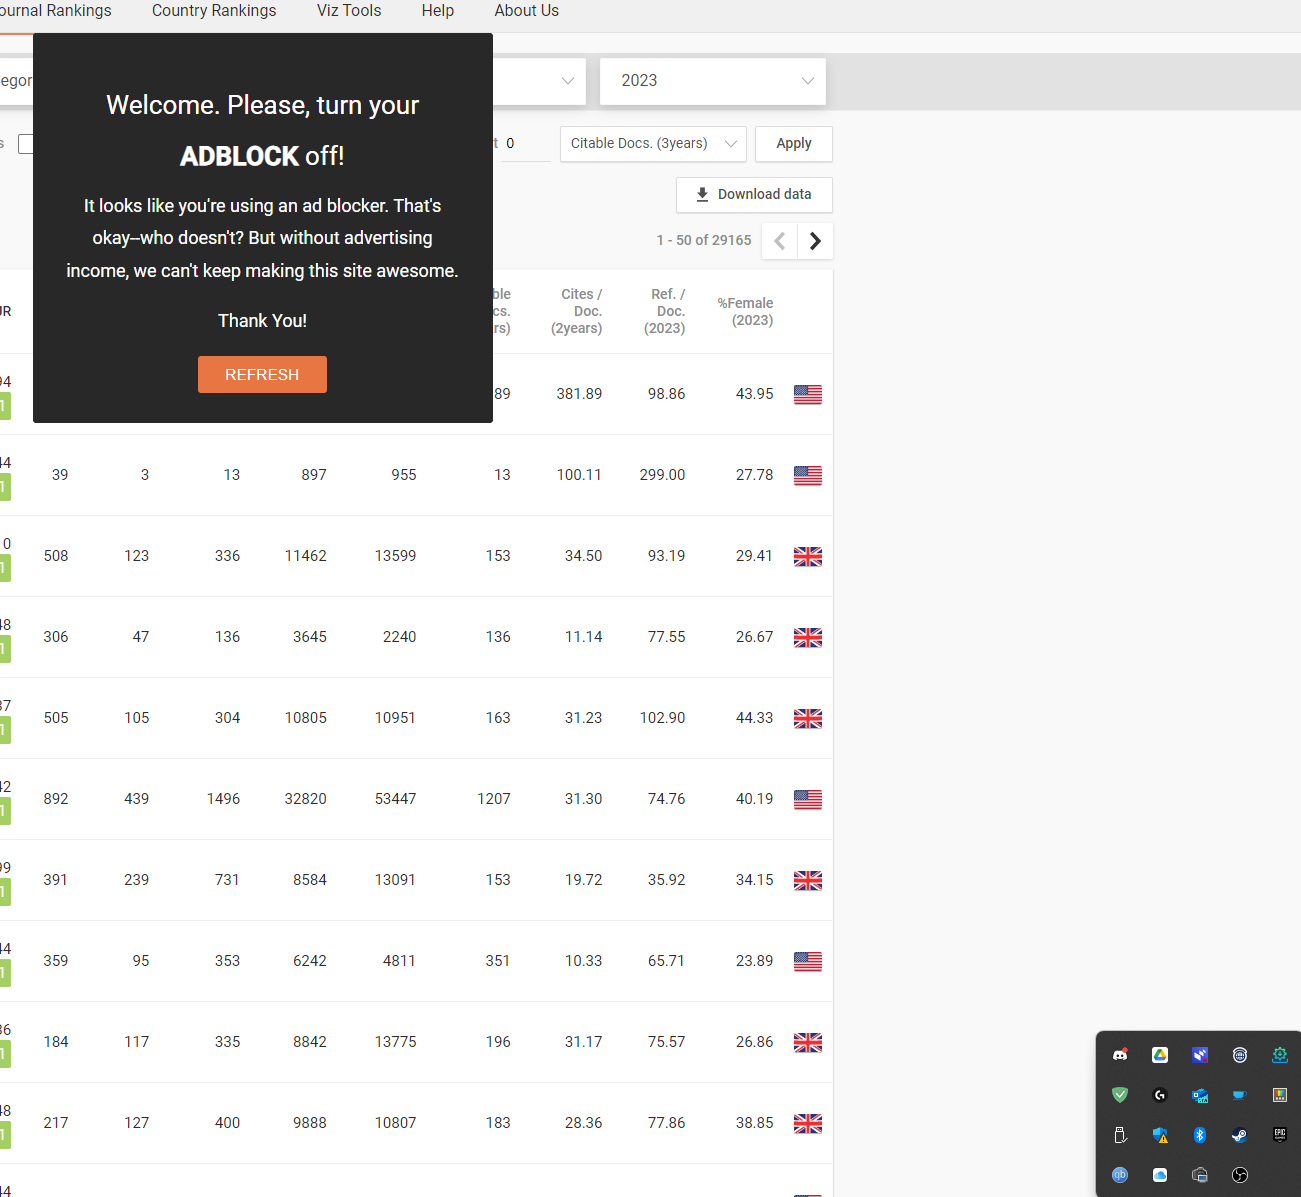Click the 13091 cell
Screen dimensions: 1301x1197
[395, 880]
